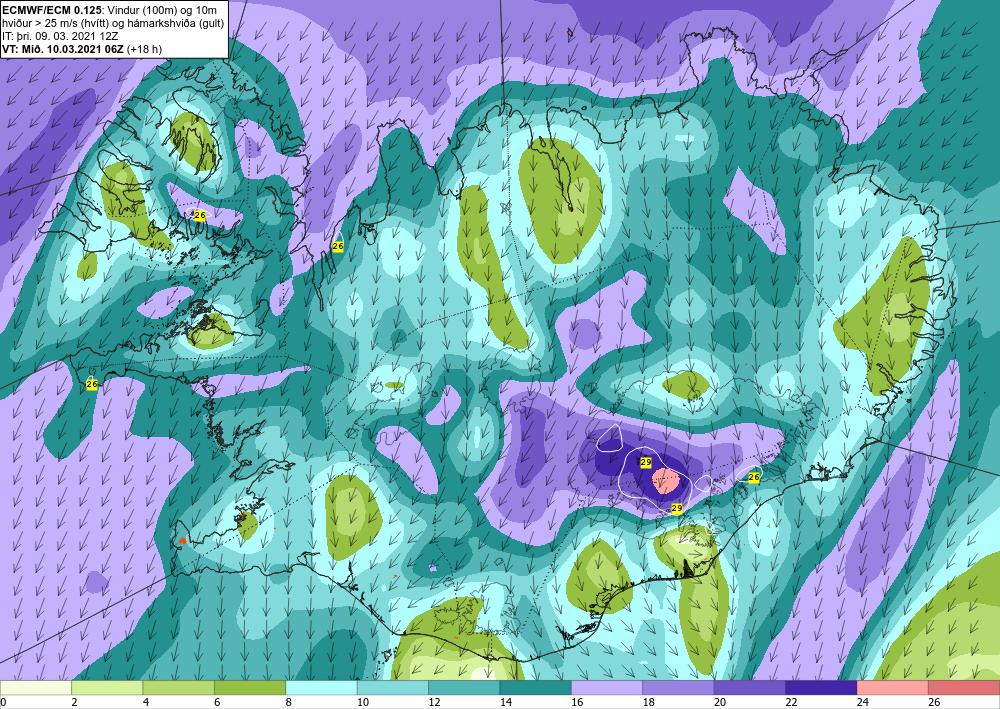This screenshot has height=709, width=1000.
Task: Click the red legend swatch above 26 m/s
Action: [964, 688]
